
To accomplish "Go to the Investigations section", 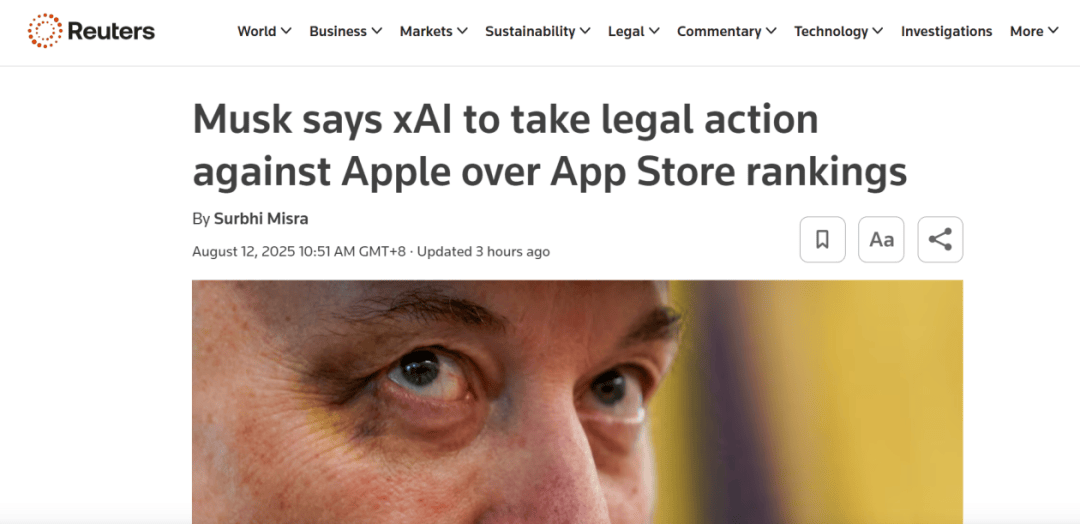I will (946, 31).
